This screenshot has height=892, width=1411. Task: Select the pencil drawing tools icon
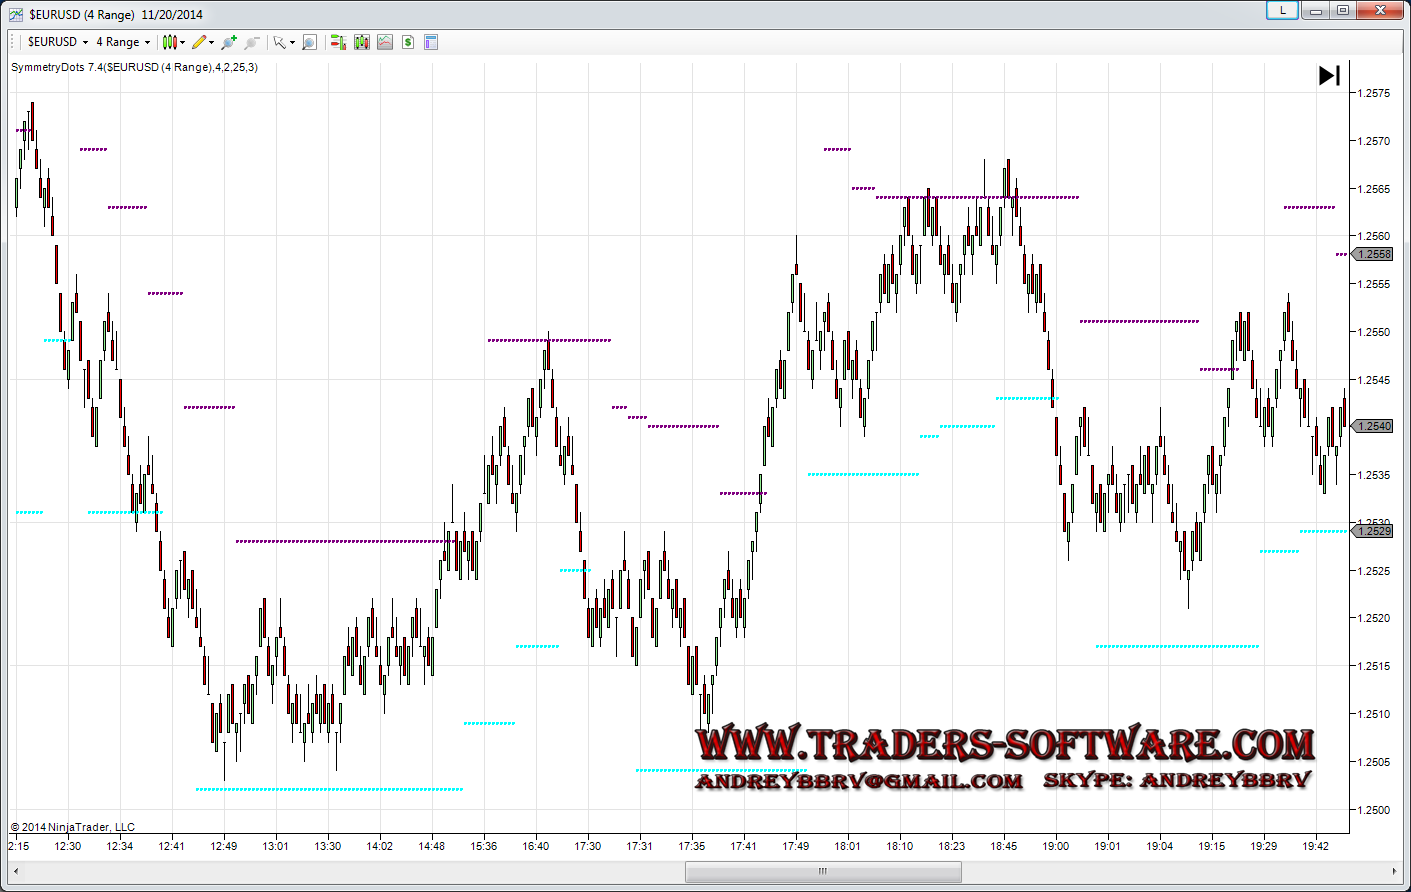tap(199, 42)
